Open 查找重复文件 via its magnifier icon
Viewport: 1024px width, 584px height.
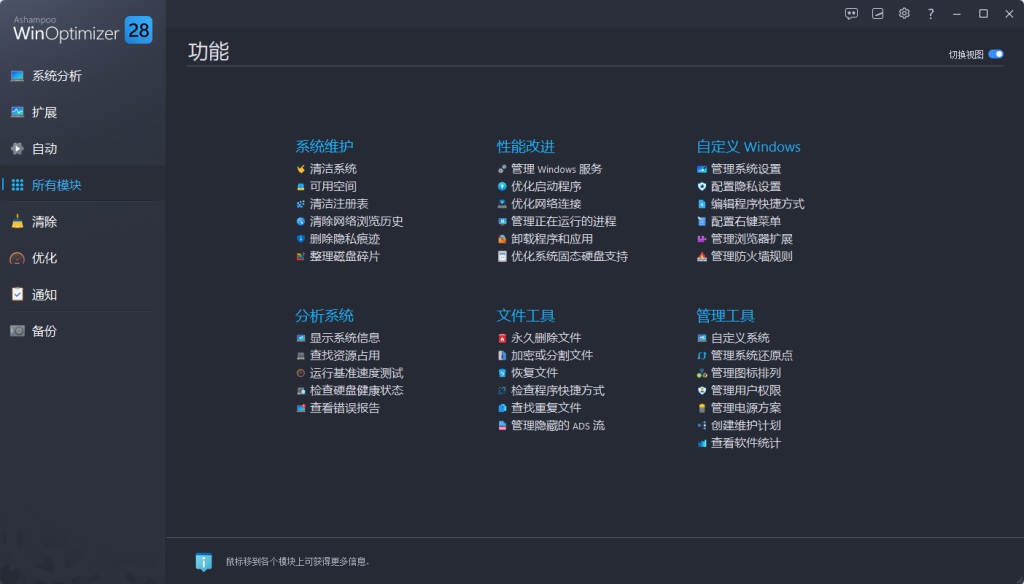click(x=502, y=407)
